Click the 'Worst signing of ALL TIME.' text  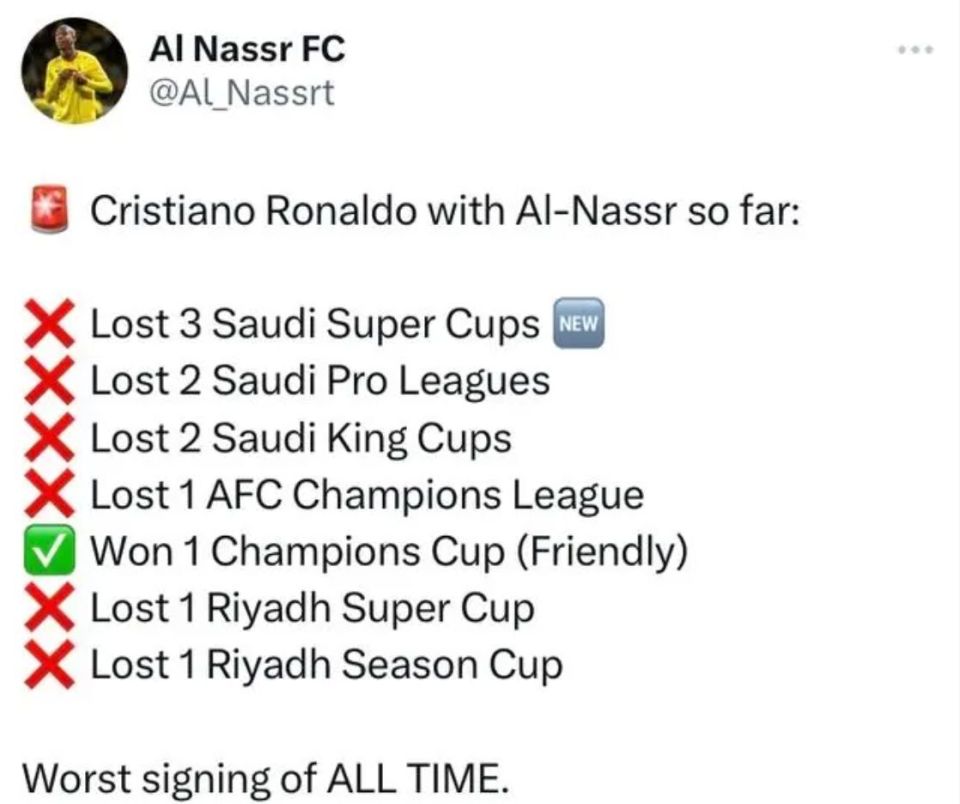266,780
